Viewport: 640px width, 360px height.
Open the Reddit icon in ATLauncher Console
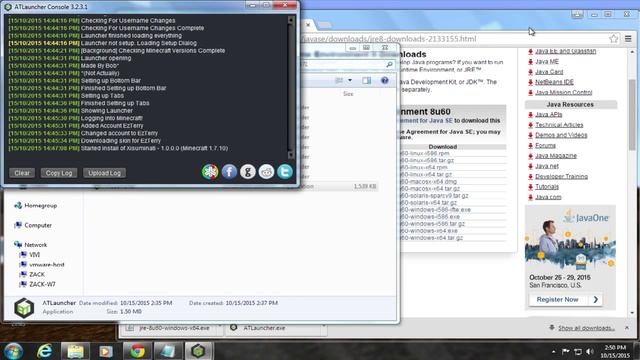point(267,172)
